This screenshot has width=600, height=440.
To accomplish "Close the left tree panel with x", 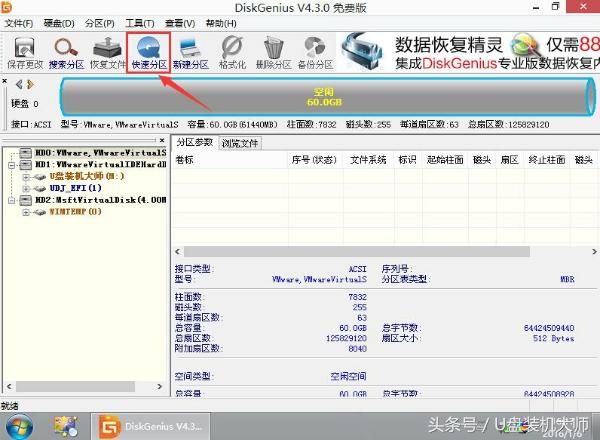I will (162, 140).
